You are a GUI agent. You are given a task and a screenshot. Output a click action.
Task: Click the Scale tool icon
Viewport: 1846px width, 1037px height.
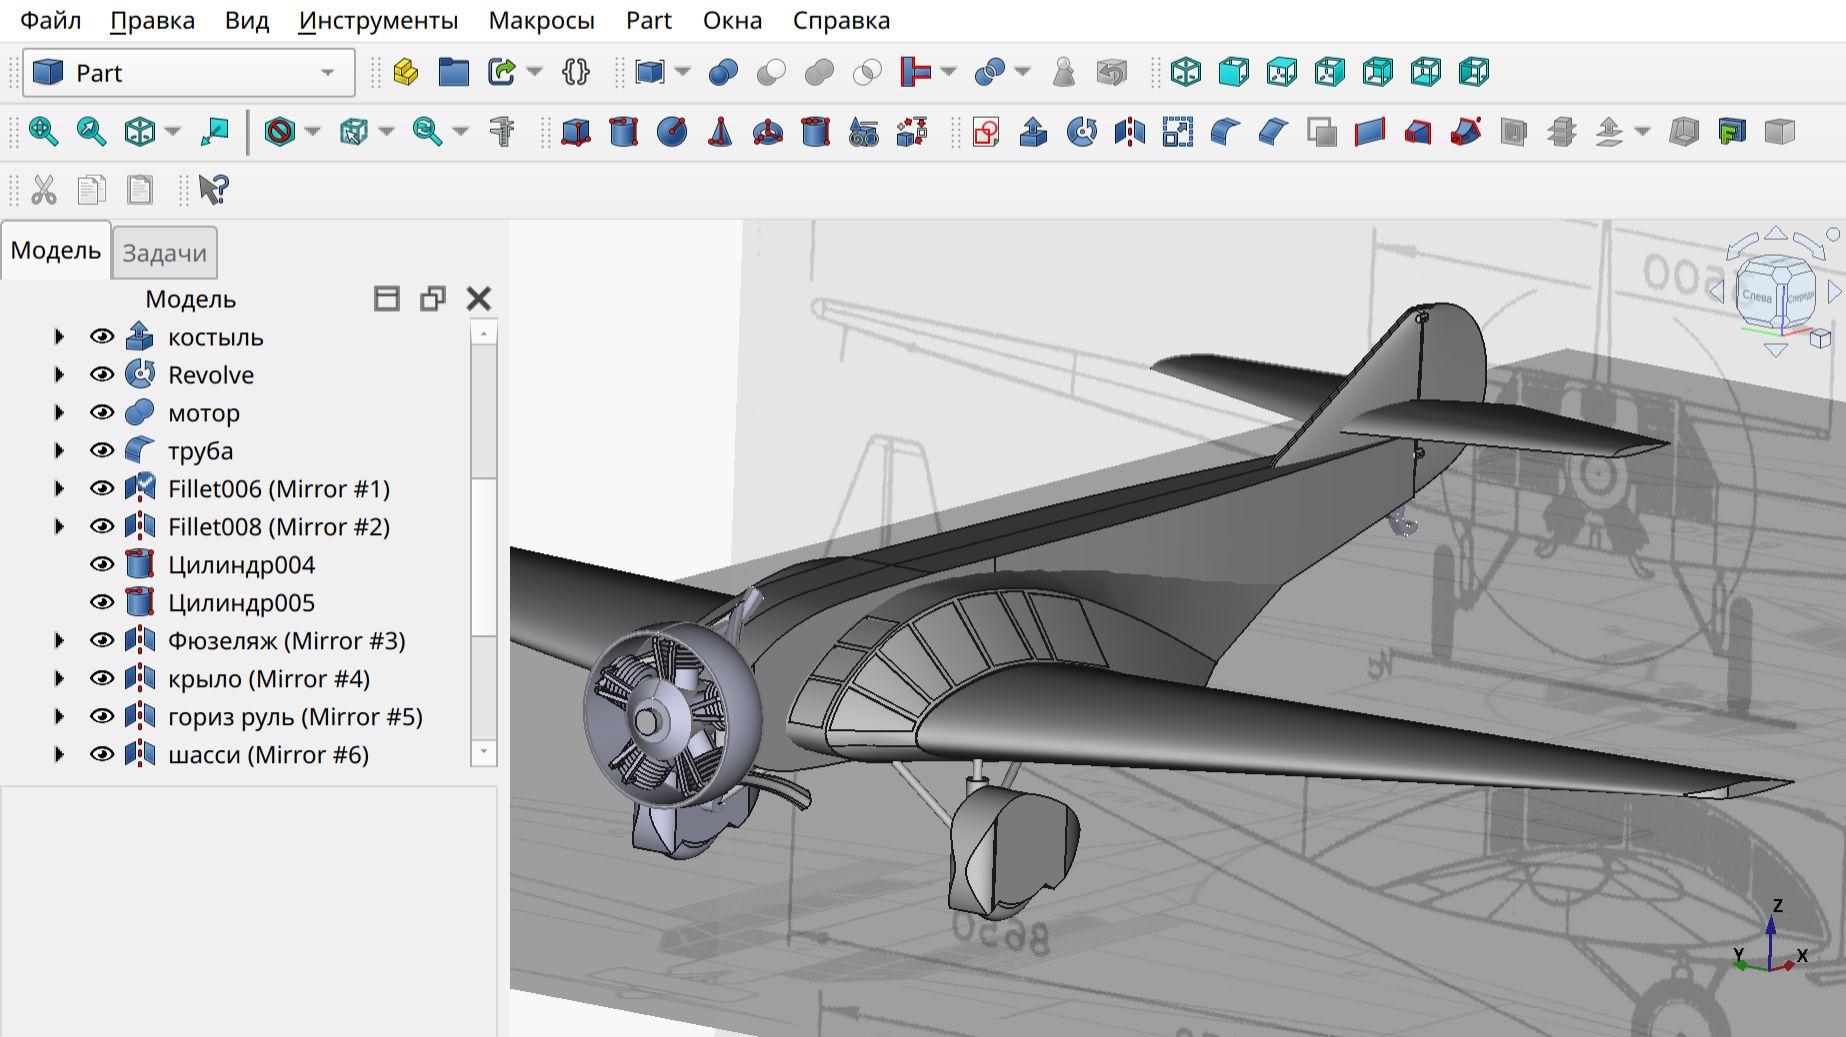tap(1178, 131)
